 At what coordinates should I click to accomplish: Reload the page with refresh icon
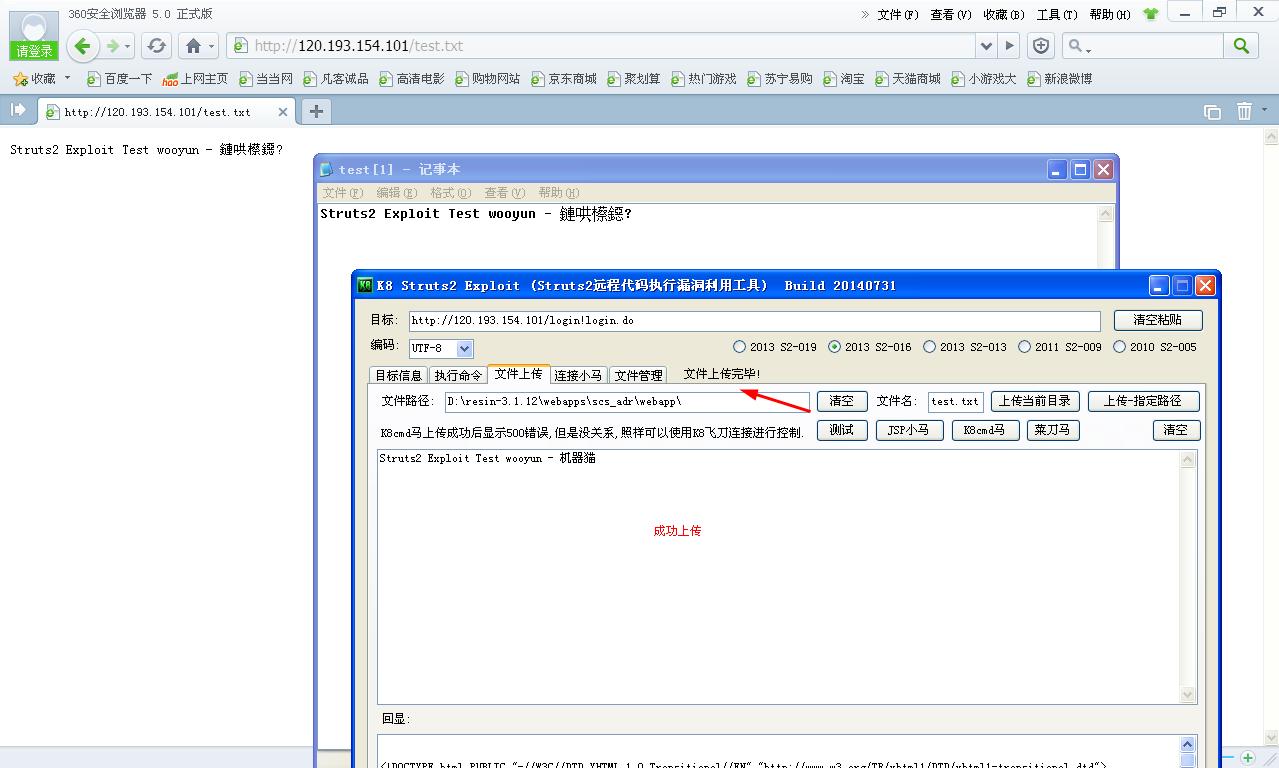pyautogui.click(x=156, y=46)
